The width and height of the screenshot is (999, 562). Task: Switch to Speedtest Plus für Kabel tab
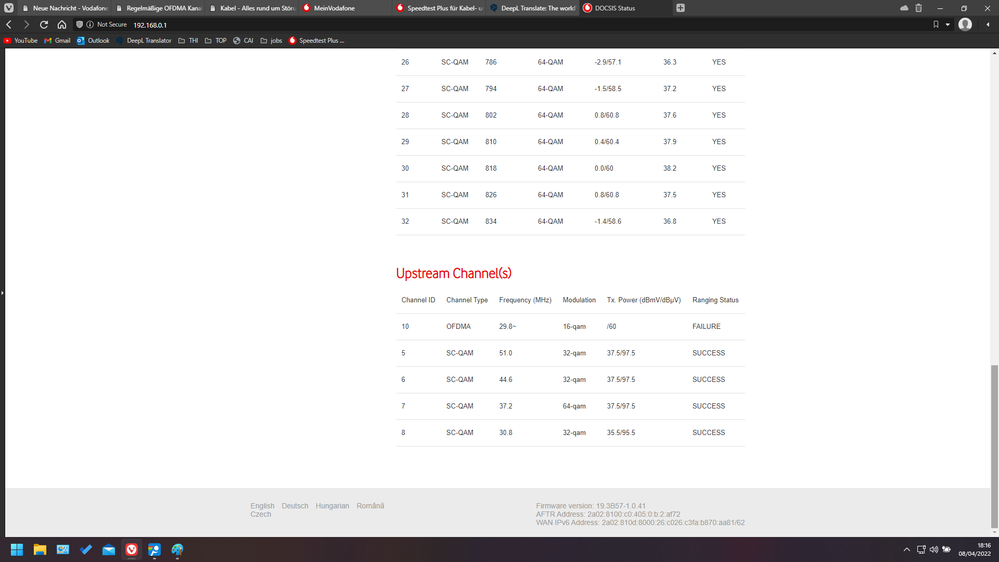point(439,8)
